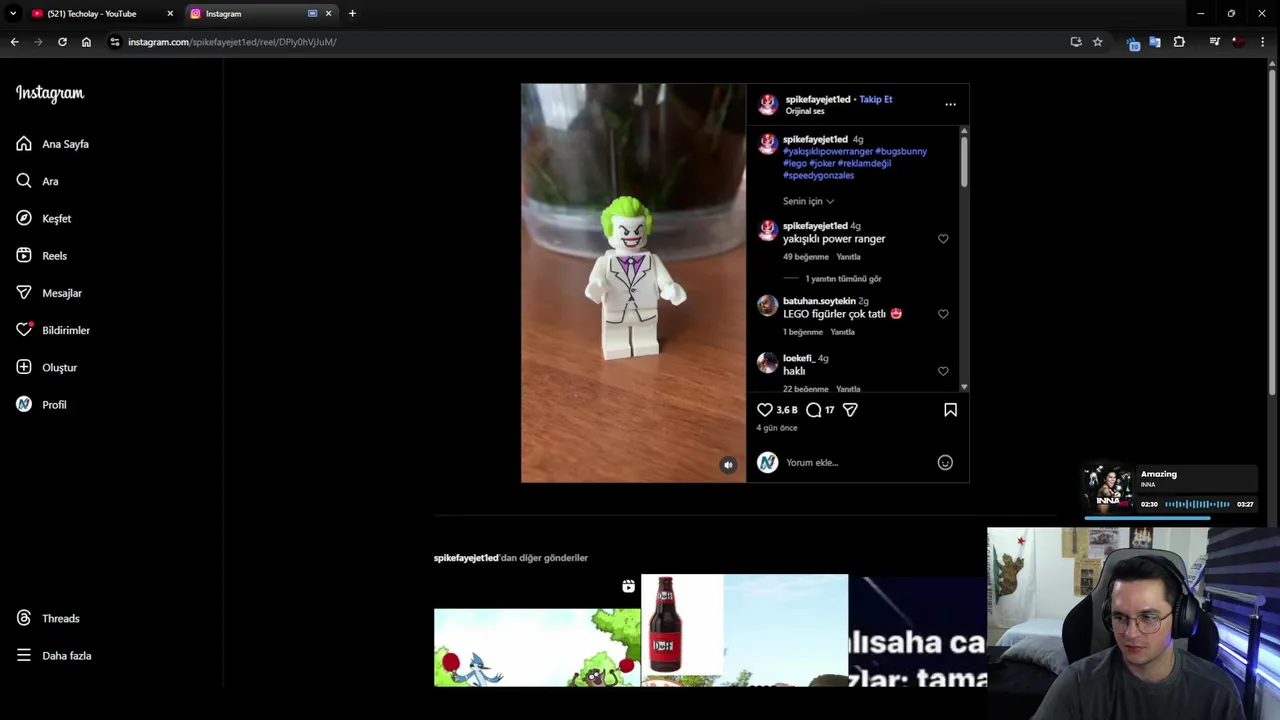The image size is (1280, 720).
Task: Open the three-dot post options menu
Action: point(950,104)
